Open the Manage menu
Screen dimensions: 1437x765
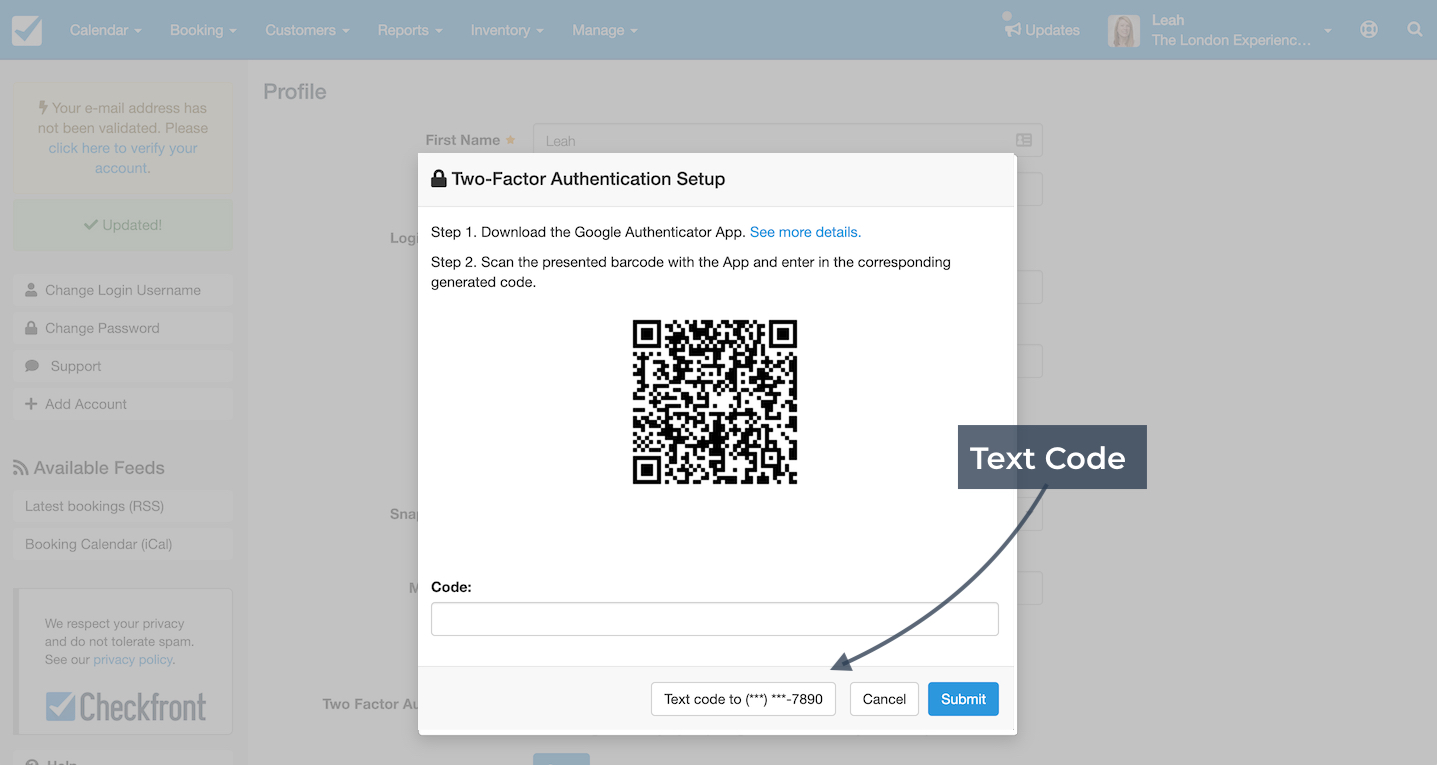point(605,30)
